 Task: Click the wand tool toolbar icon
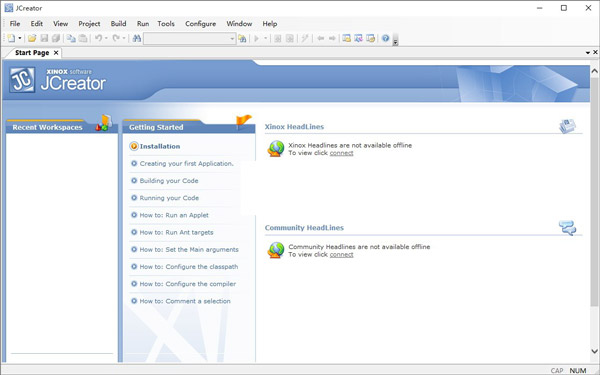point(305,38)
